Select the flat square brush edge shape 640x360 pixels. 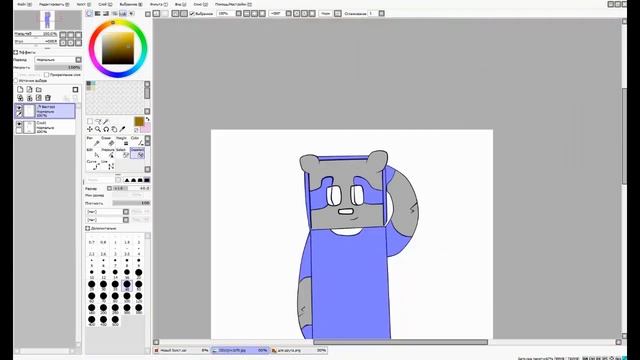tap(147, 180)
